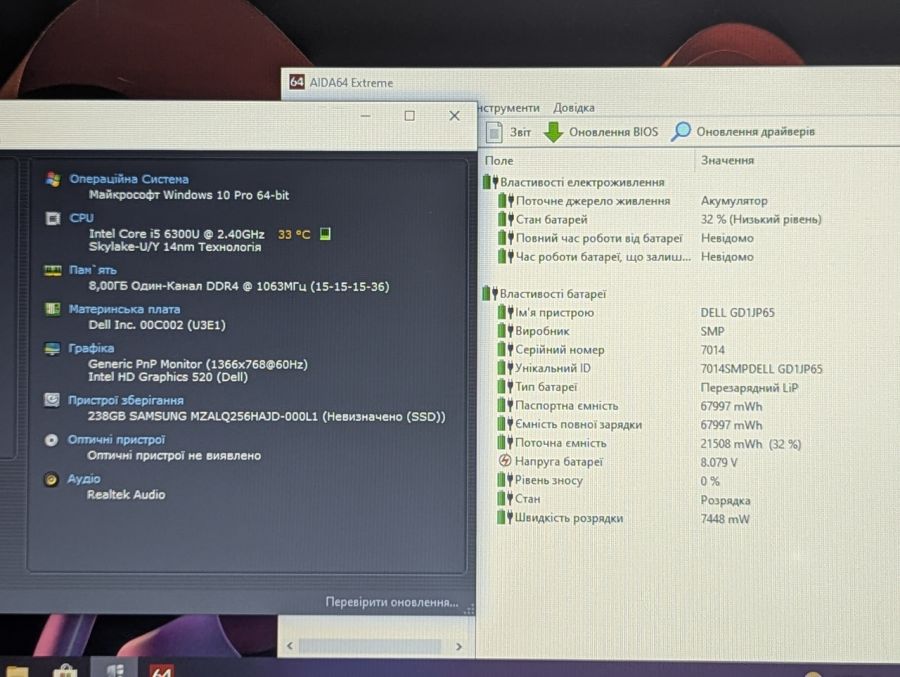Select the Властивості електроживлення group row
Viewport: 900px width, 677px height.
click(x=574, y=182)
